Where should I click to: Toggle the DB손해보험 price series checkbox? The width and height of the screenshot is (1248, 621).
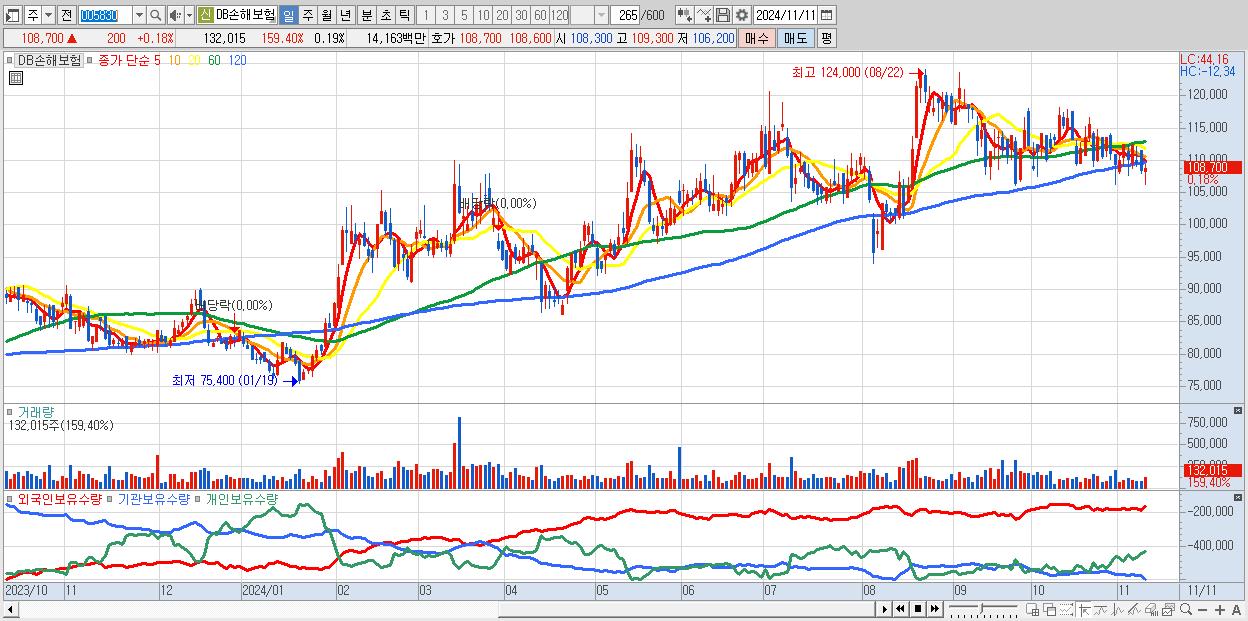click(11, 61)
